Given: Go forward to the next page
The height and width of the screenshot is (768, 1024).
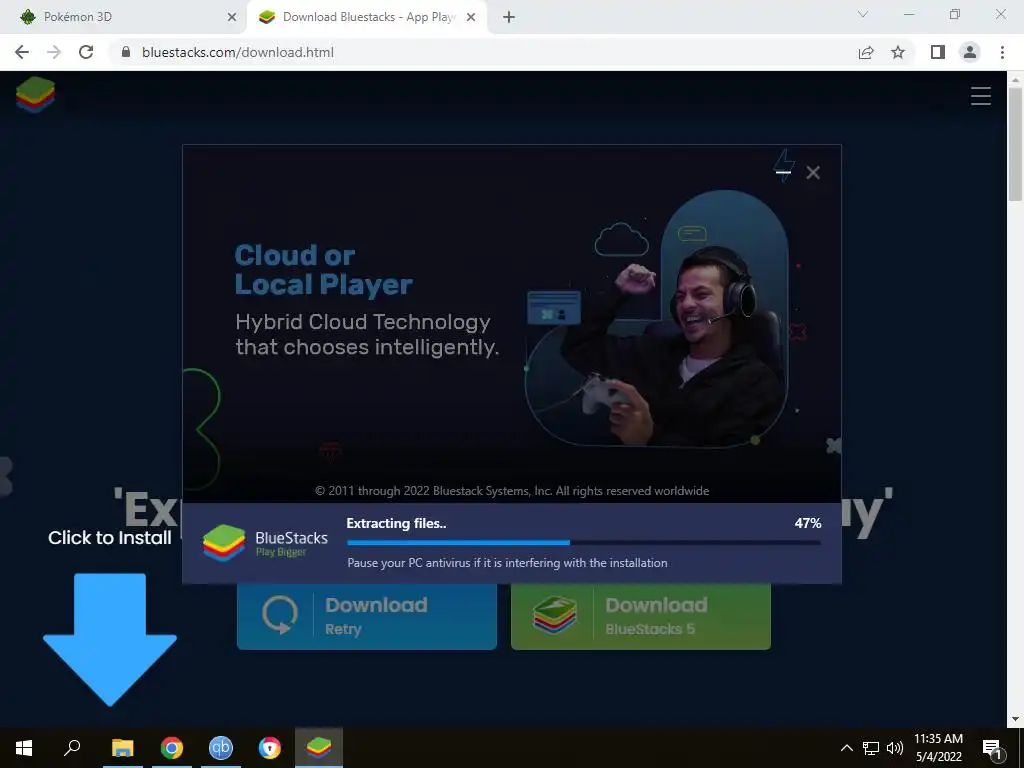Looking at the screenshot, I should pos(54,52).
